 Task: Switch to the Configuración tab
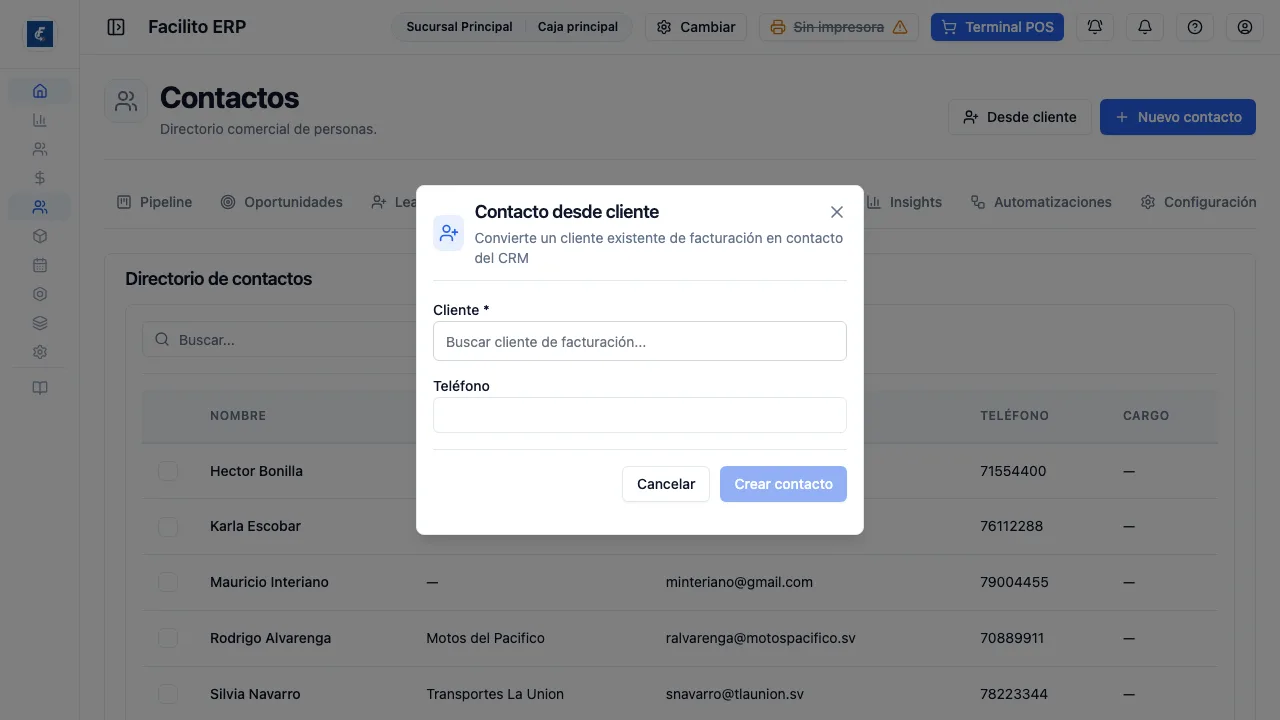tap(1198, 202)
